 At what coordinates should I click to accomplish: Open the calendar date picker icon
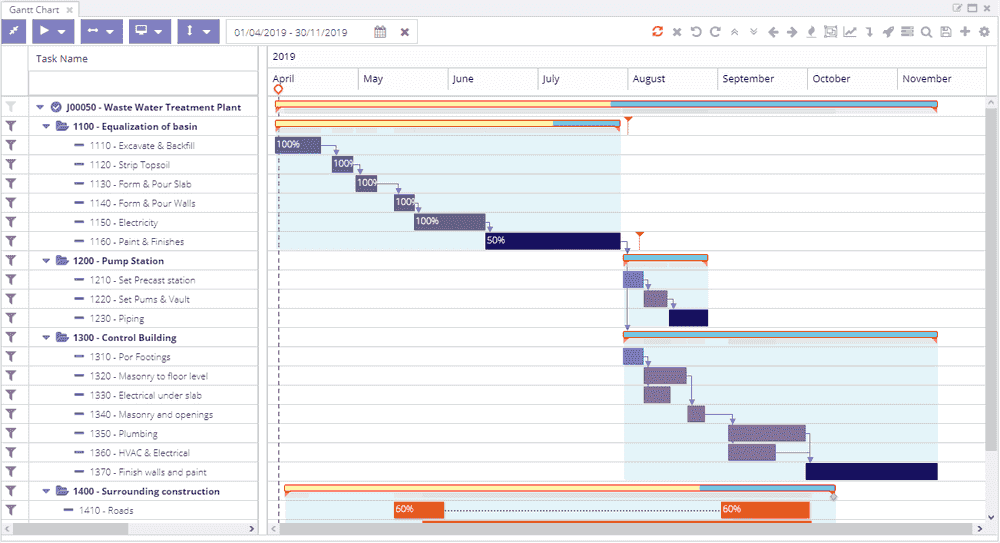pos(380,32)
